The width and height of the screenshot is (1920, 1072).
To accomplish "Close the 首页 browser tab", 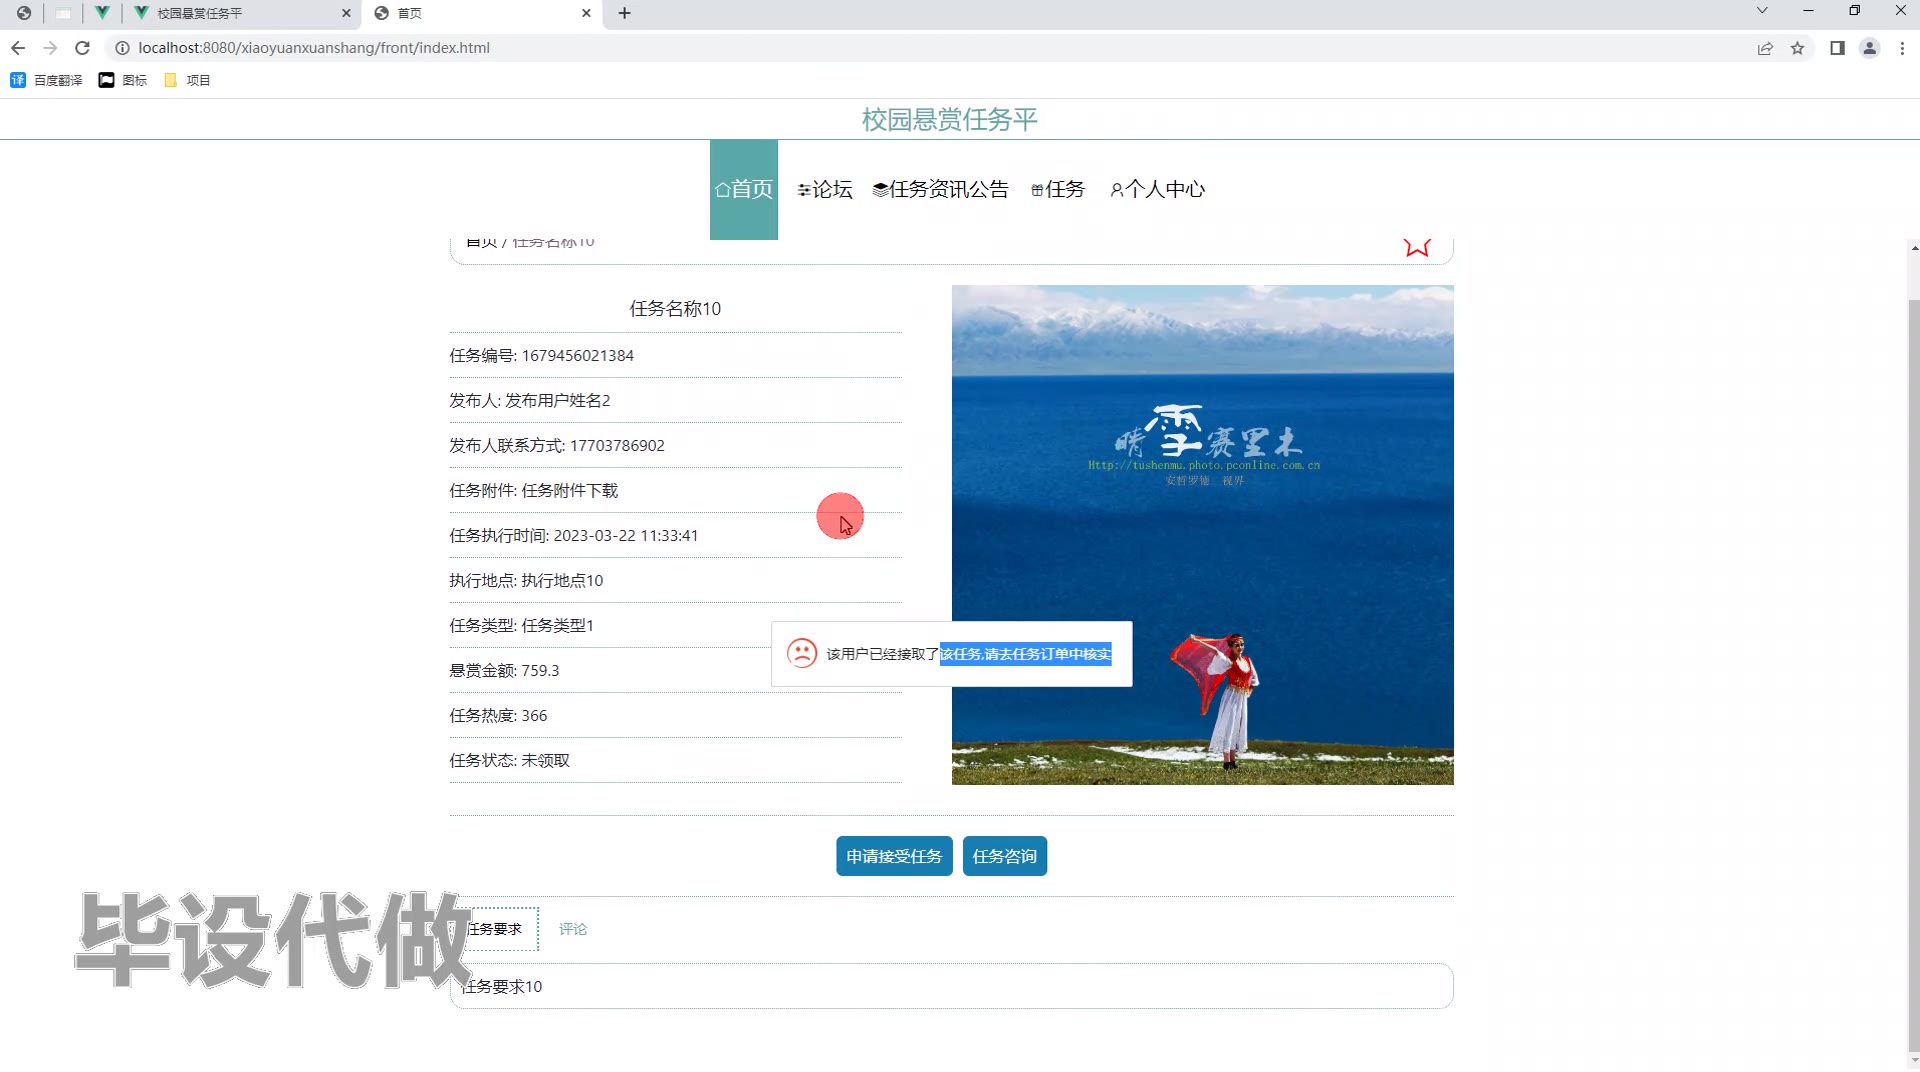I will pyautogui.click(x=586, y=13).
